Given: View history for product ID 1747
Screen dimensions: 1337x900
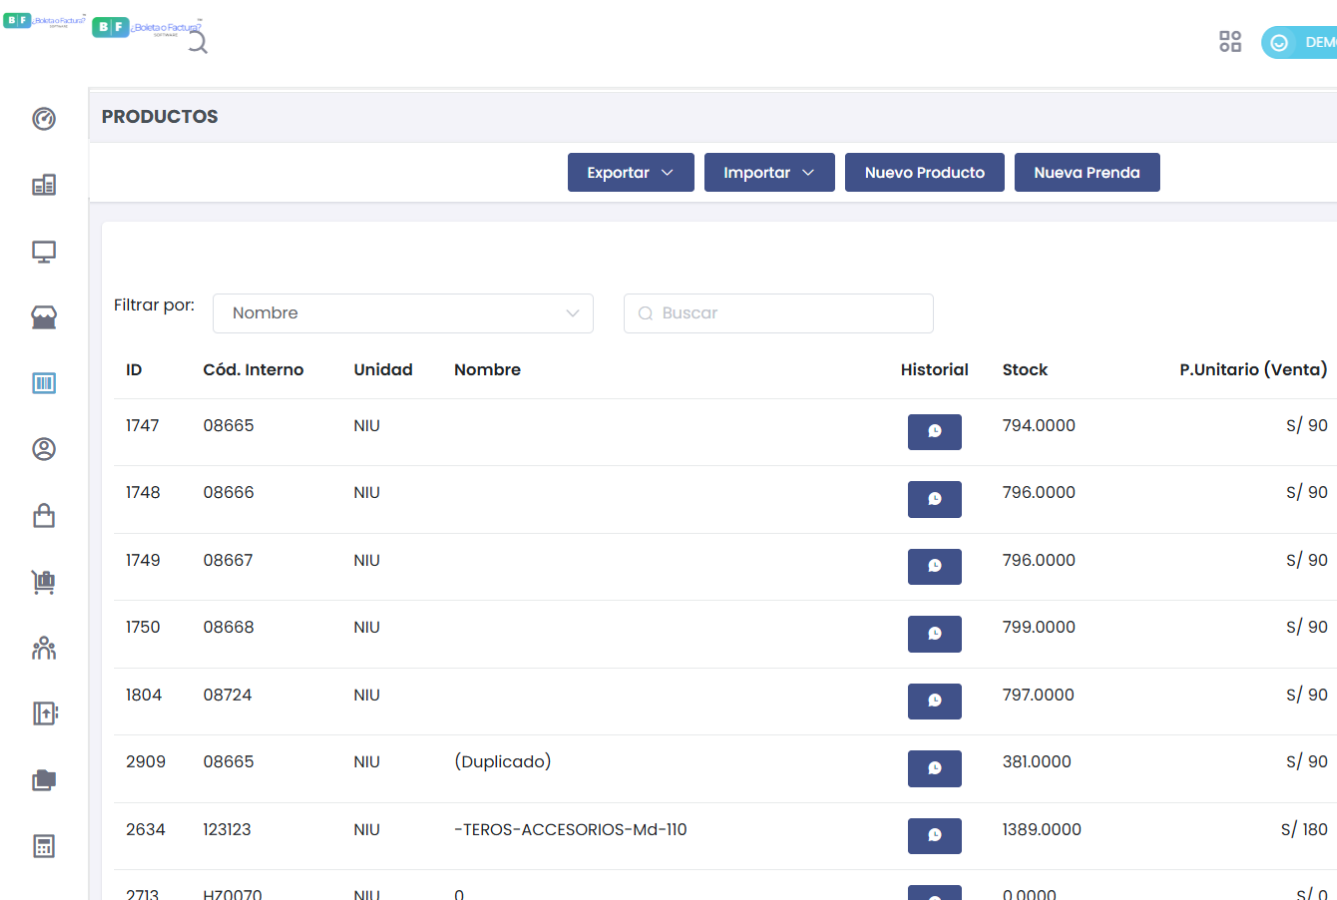Looking at the screenshot, I should coord(934,432).
